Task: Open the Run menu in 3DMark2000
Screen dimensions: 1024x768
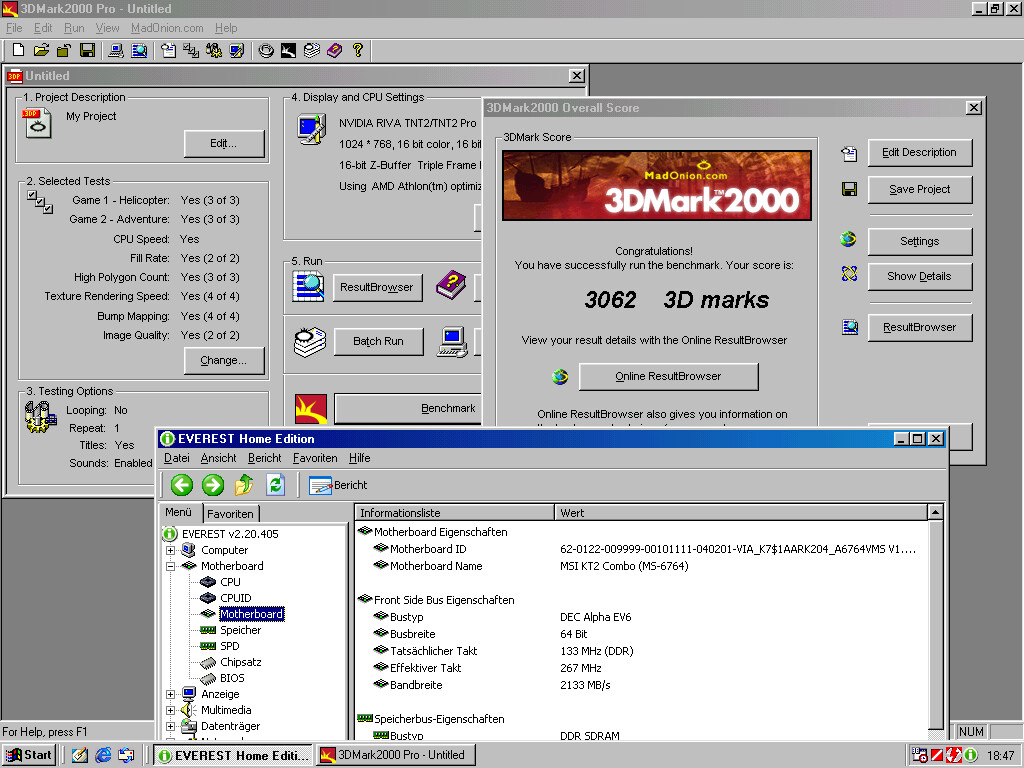Action: [x=74, y=28]
